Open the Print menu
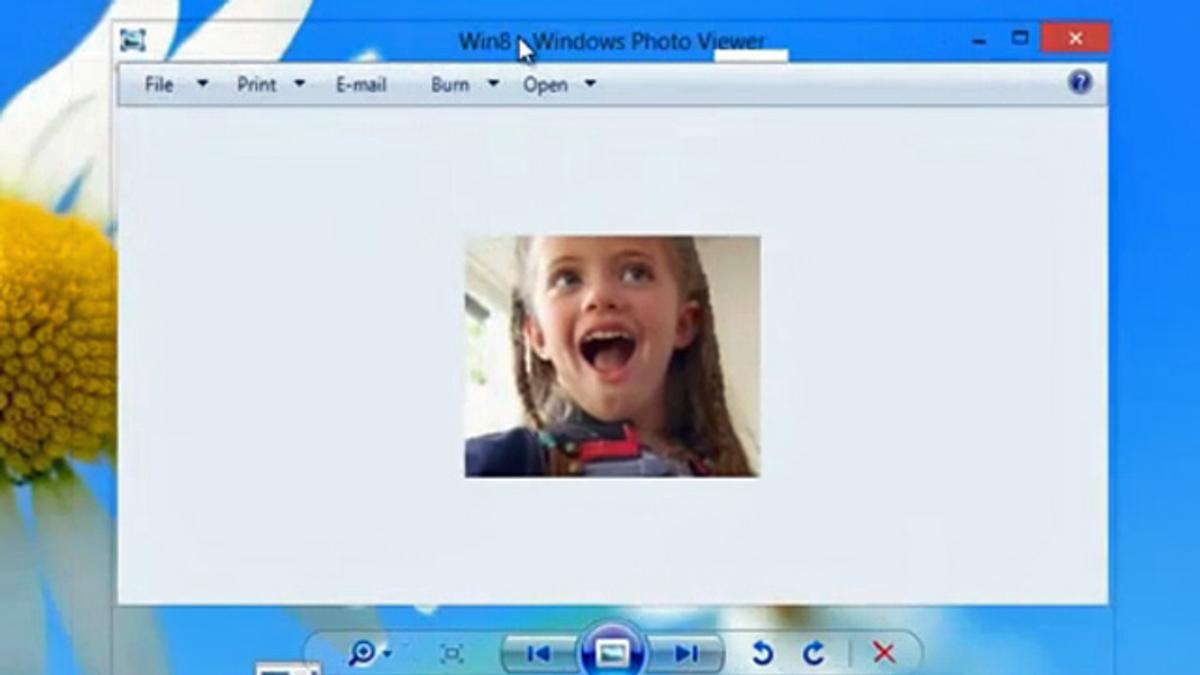Image resolution: width=1200 pixels, height=675 pixels. (257, 85)
